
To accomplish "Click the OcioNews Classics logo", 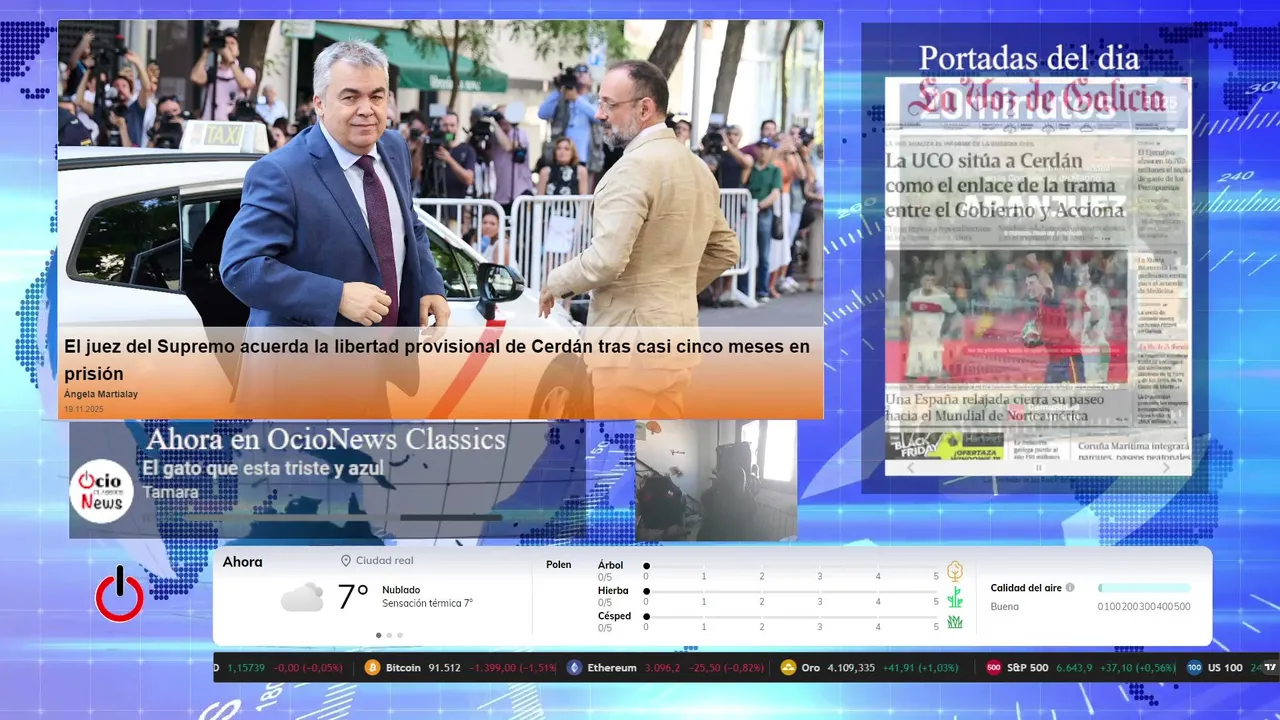I will (101, 491).
